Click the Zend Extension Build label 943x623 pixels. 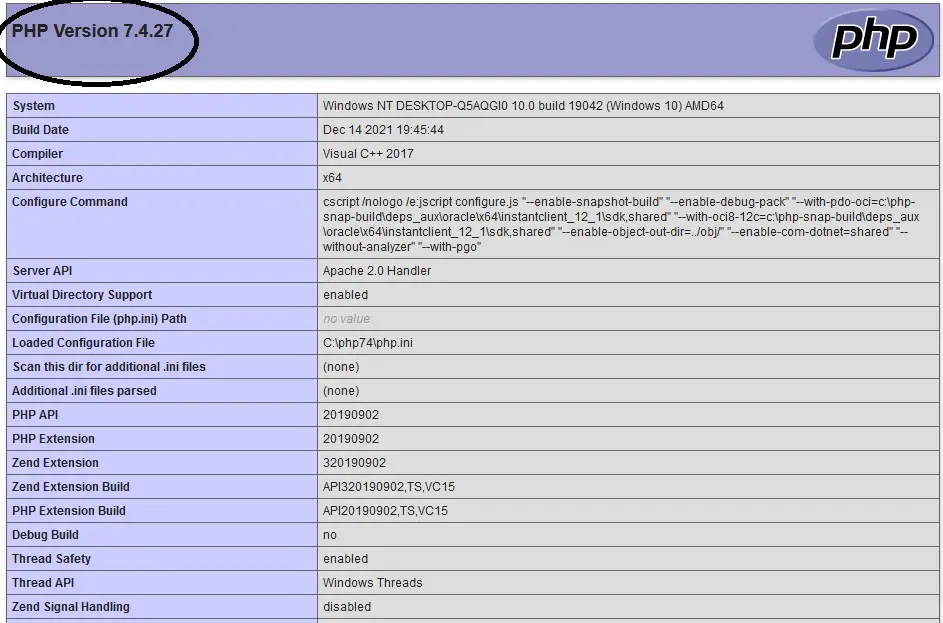[x=71, y=488]
